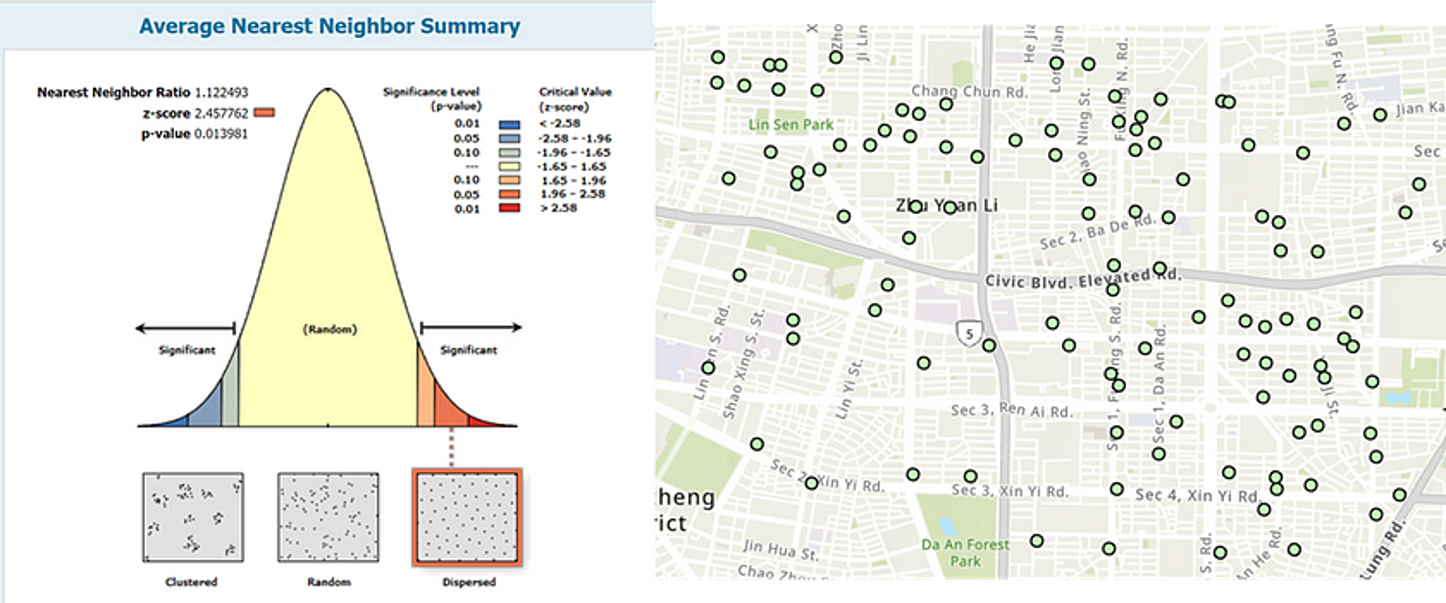Click the route 5 highway shield
Viewport: 1446px width, 603px height.
[x=967, y=330]
